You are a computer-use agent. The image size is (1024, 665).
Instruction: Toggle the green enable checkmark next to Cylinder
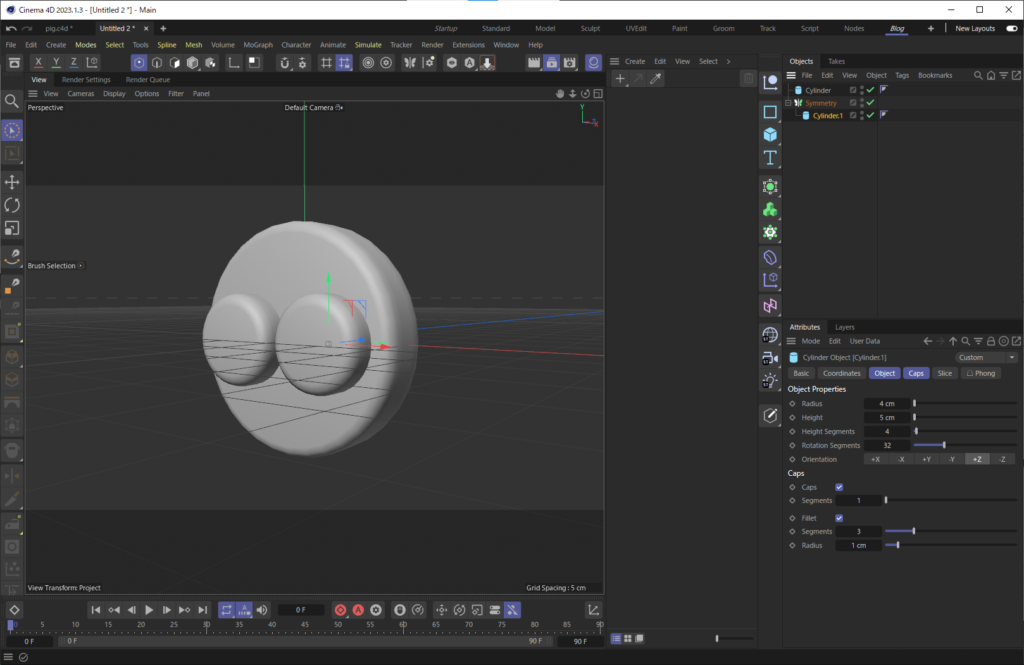click(x=870, y=90)
